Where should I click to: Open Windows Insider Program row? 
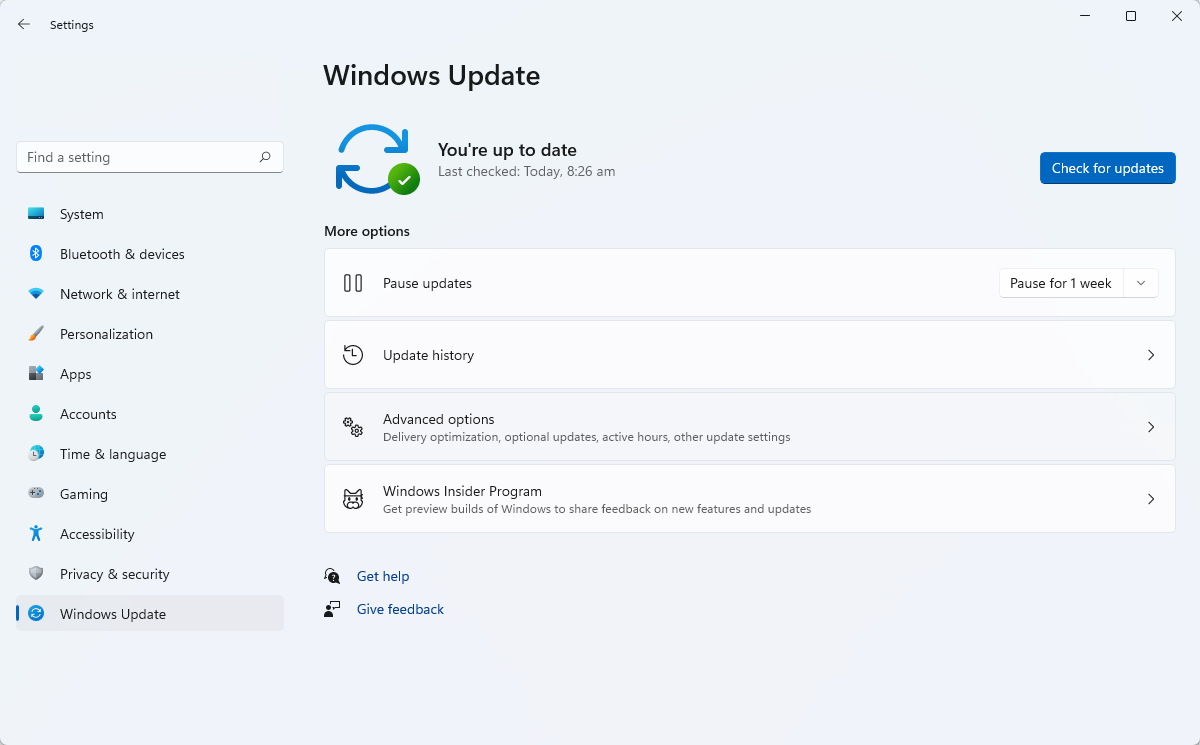coord(750,499)
